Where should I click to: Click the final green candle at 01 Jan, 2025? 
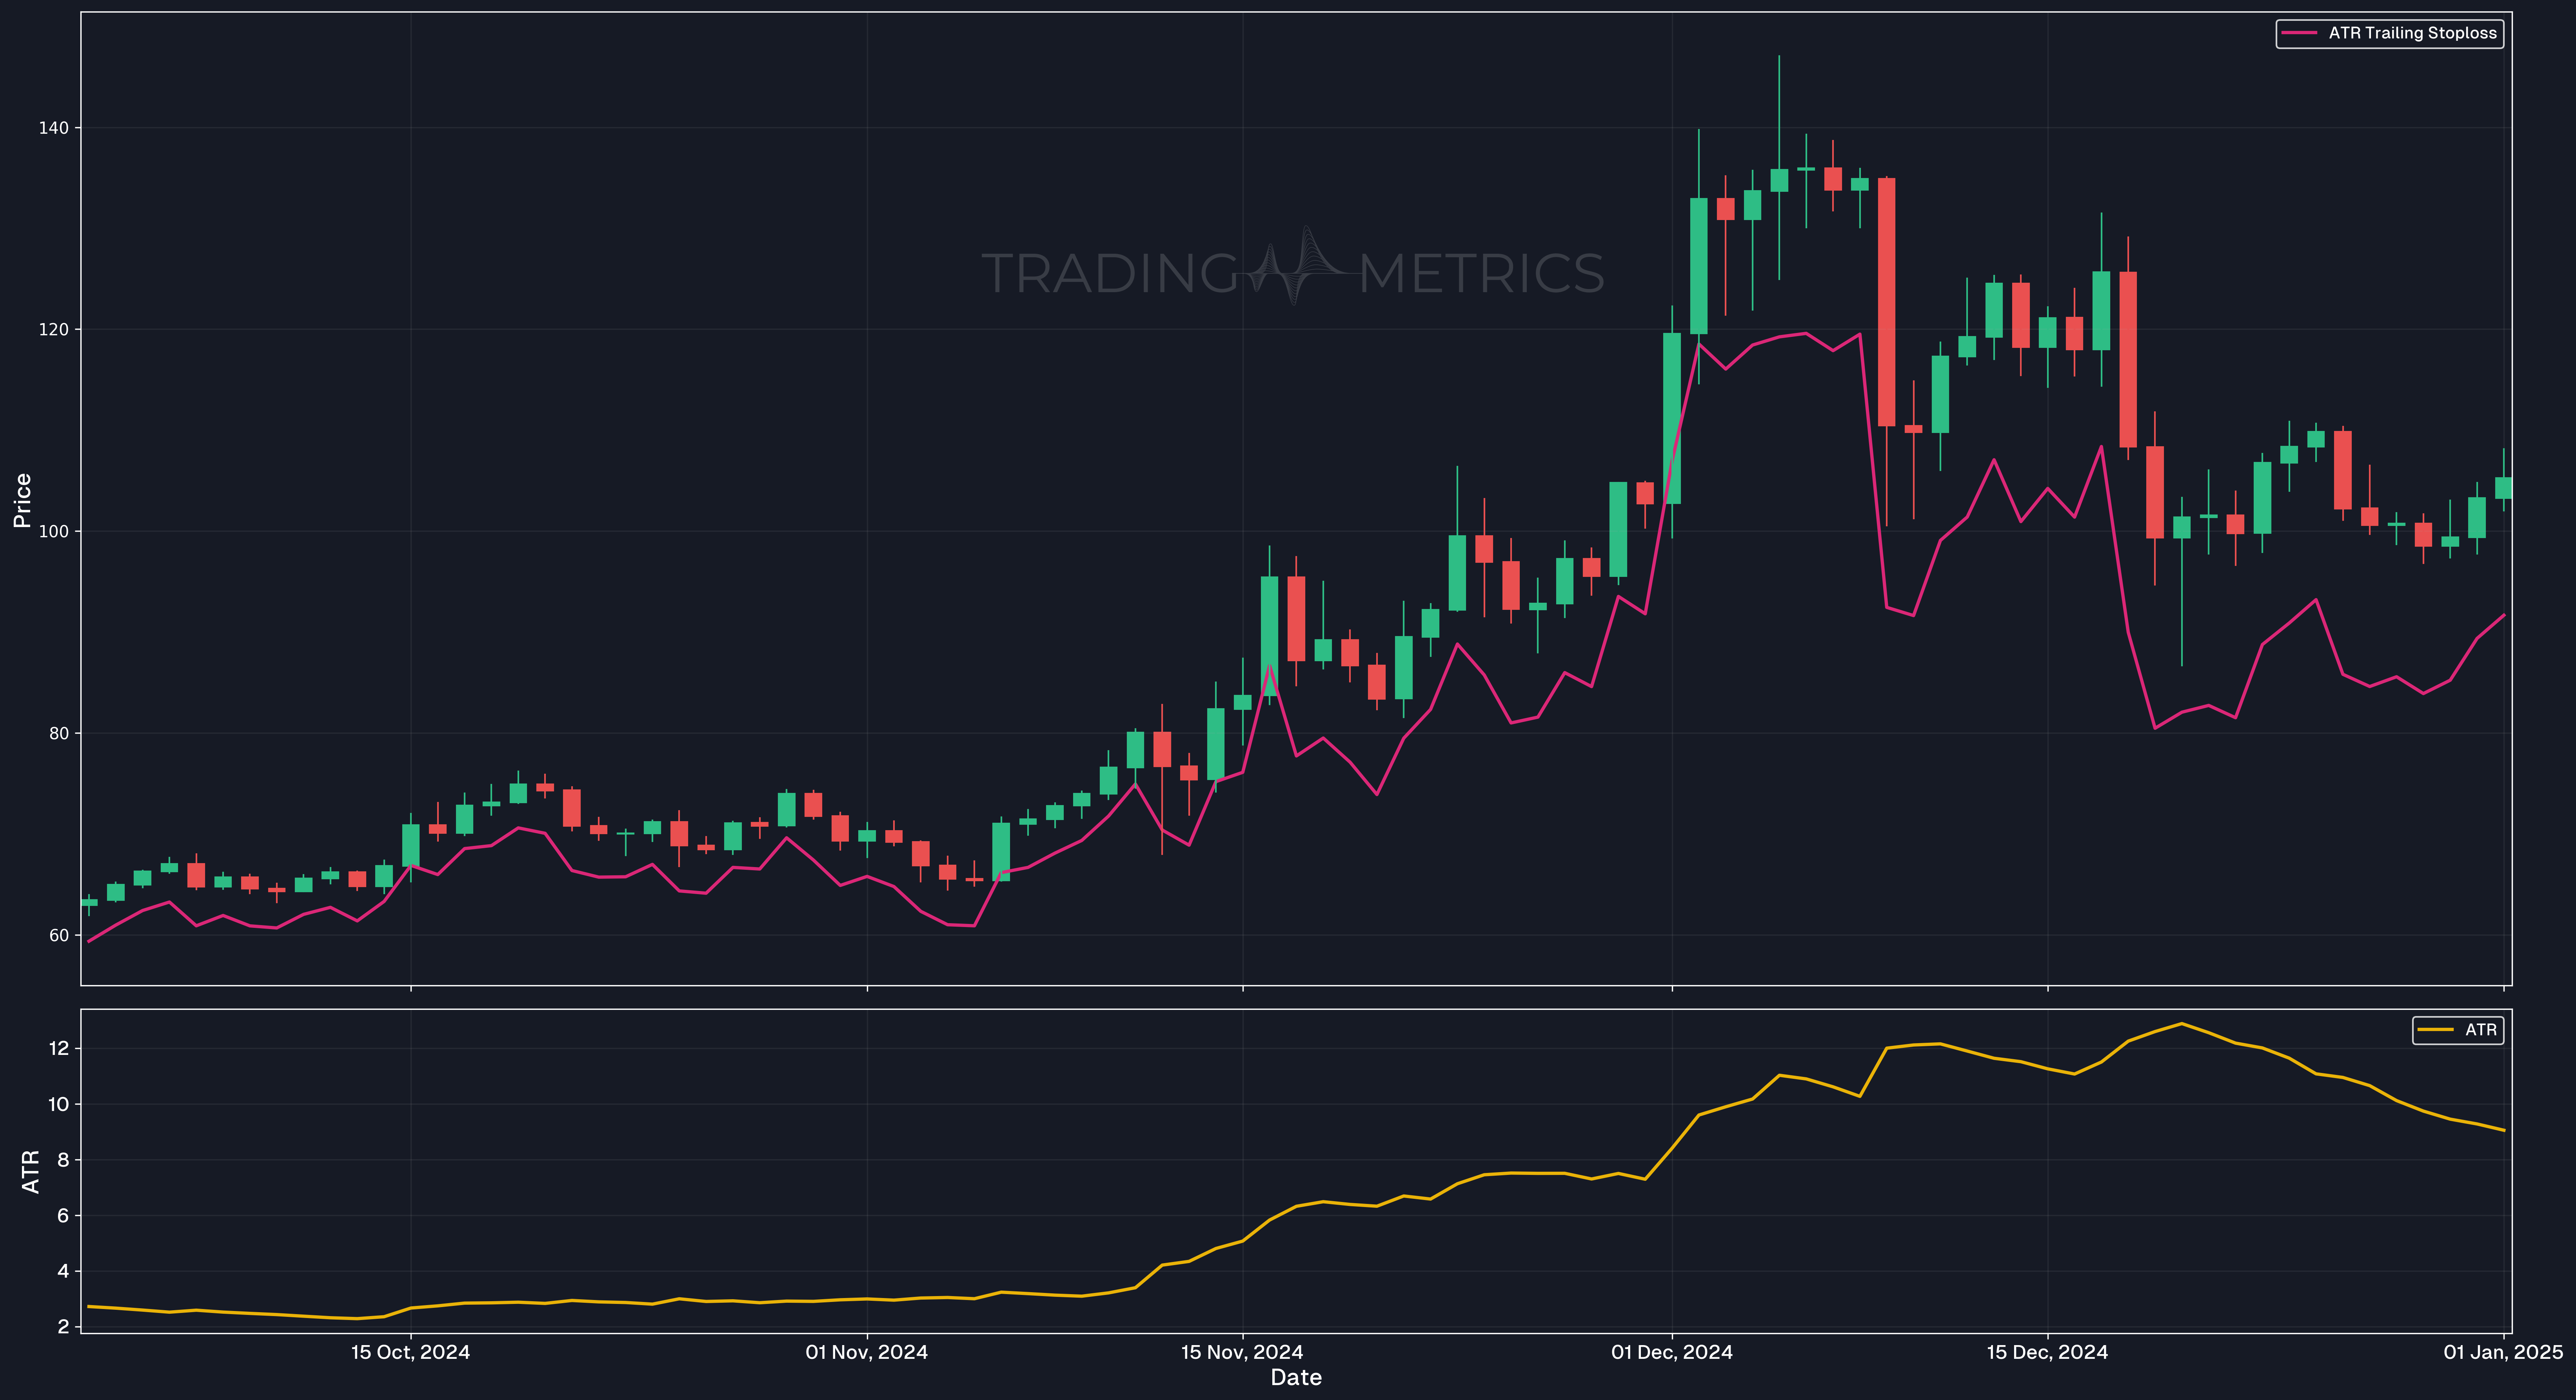point(2503,488)
